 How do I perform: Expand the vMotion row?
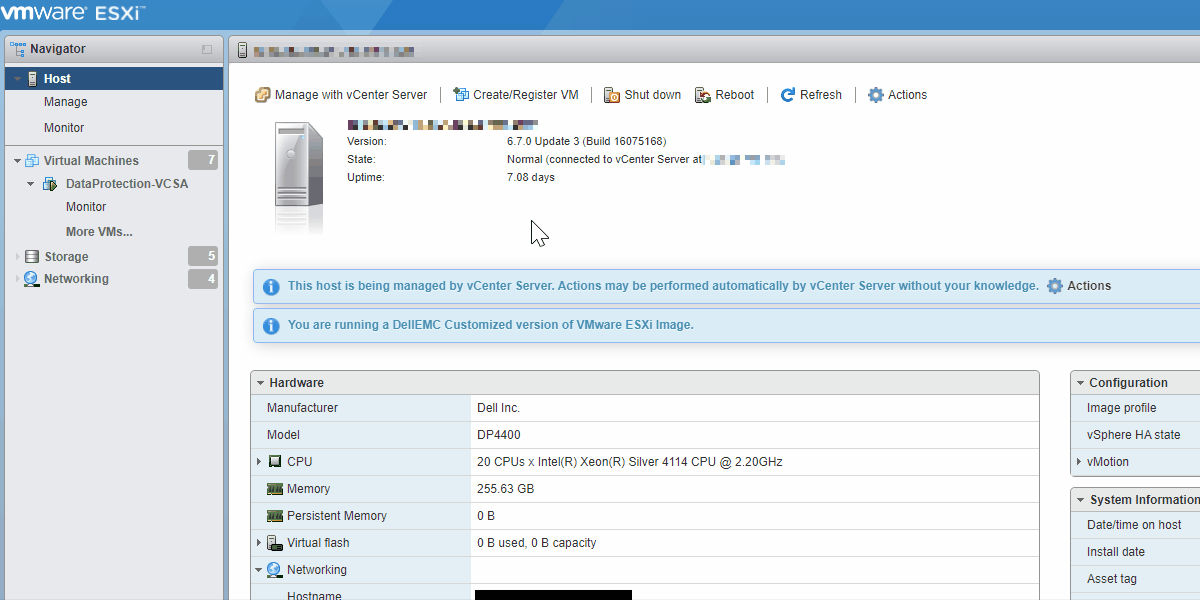tap(1079, 462)
